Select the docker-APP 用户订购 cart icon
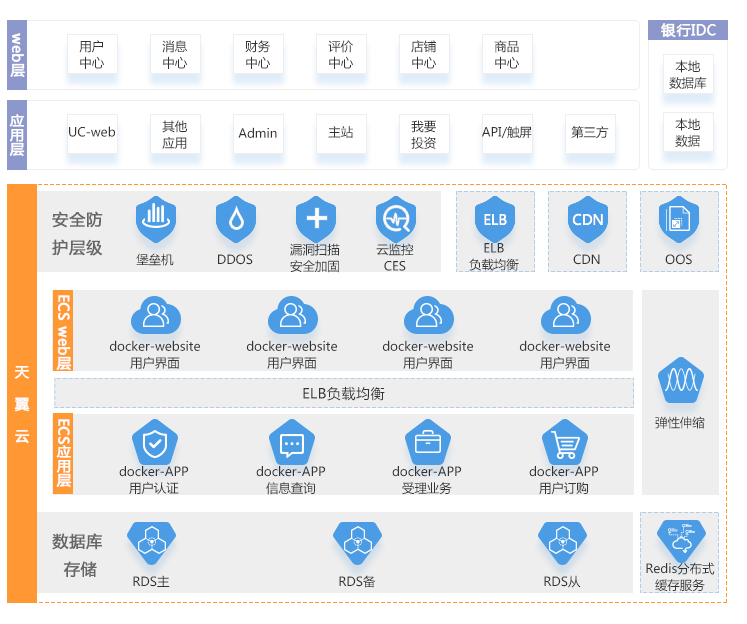 tap(565, 443)
